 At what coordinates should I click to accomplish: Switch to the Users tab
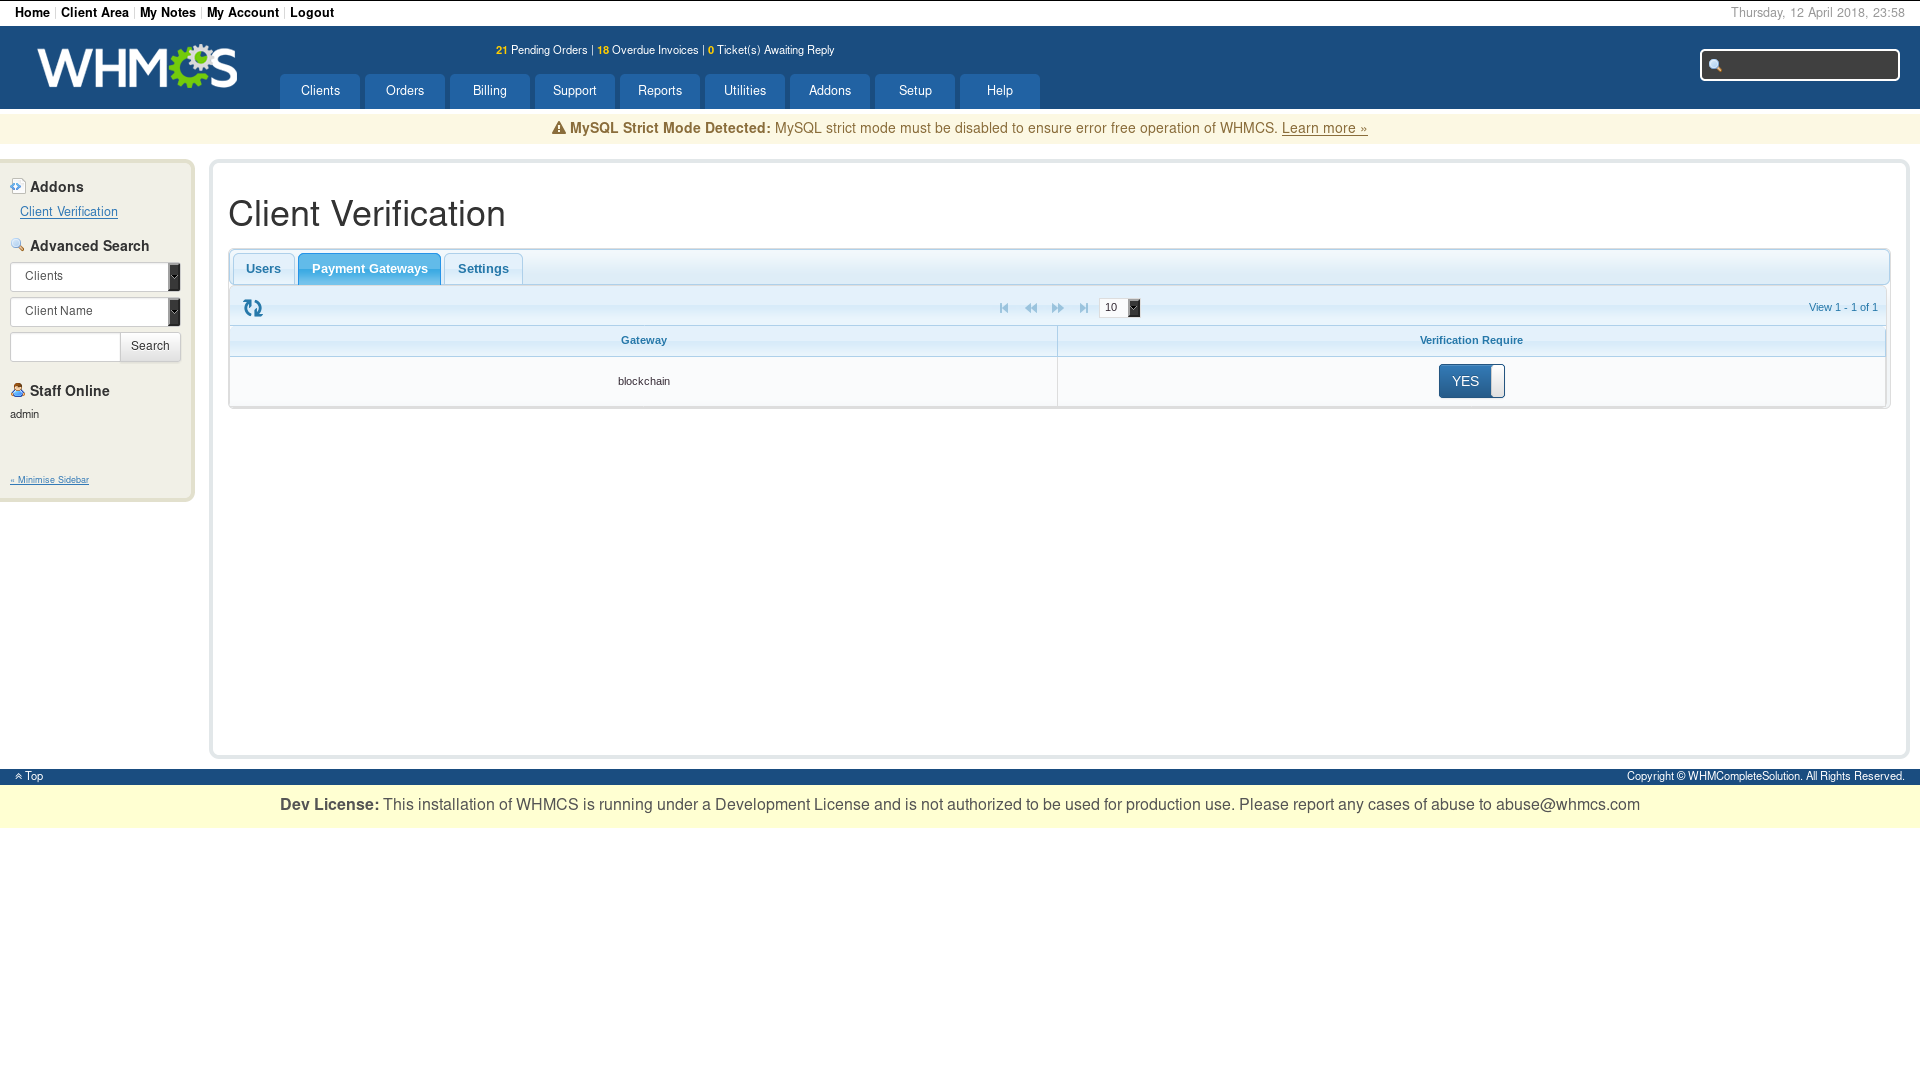pos(263,269)
